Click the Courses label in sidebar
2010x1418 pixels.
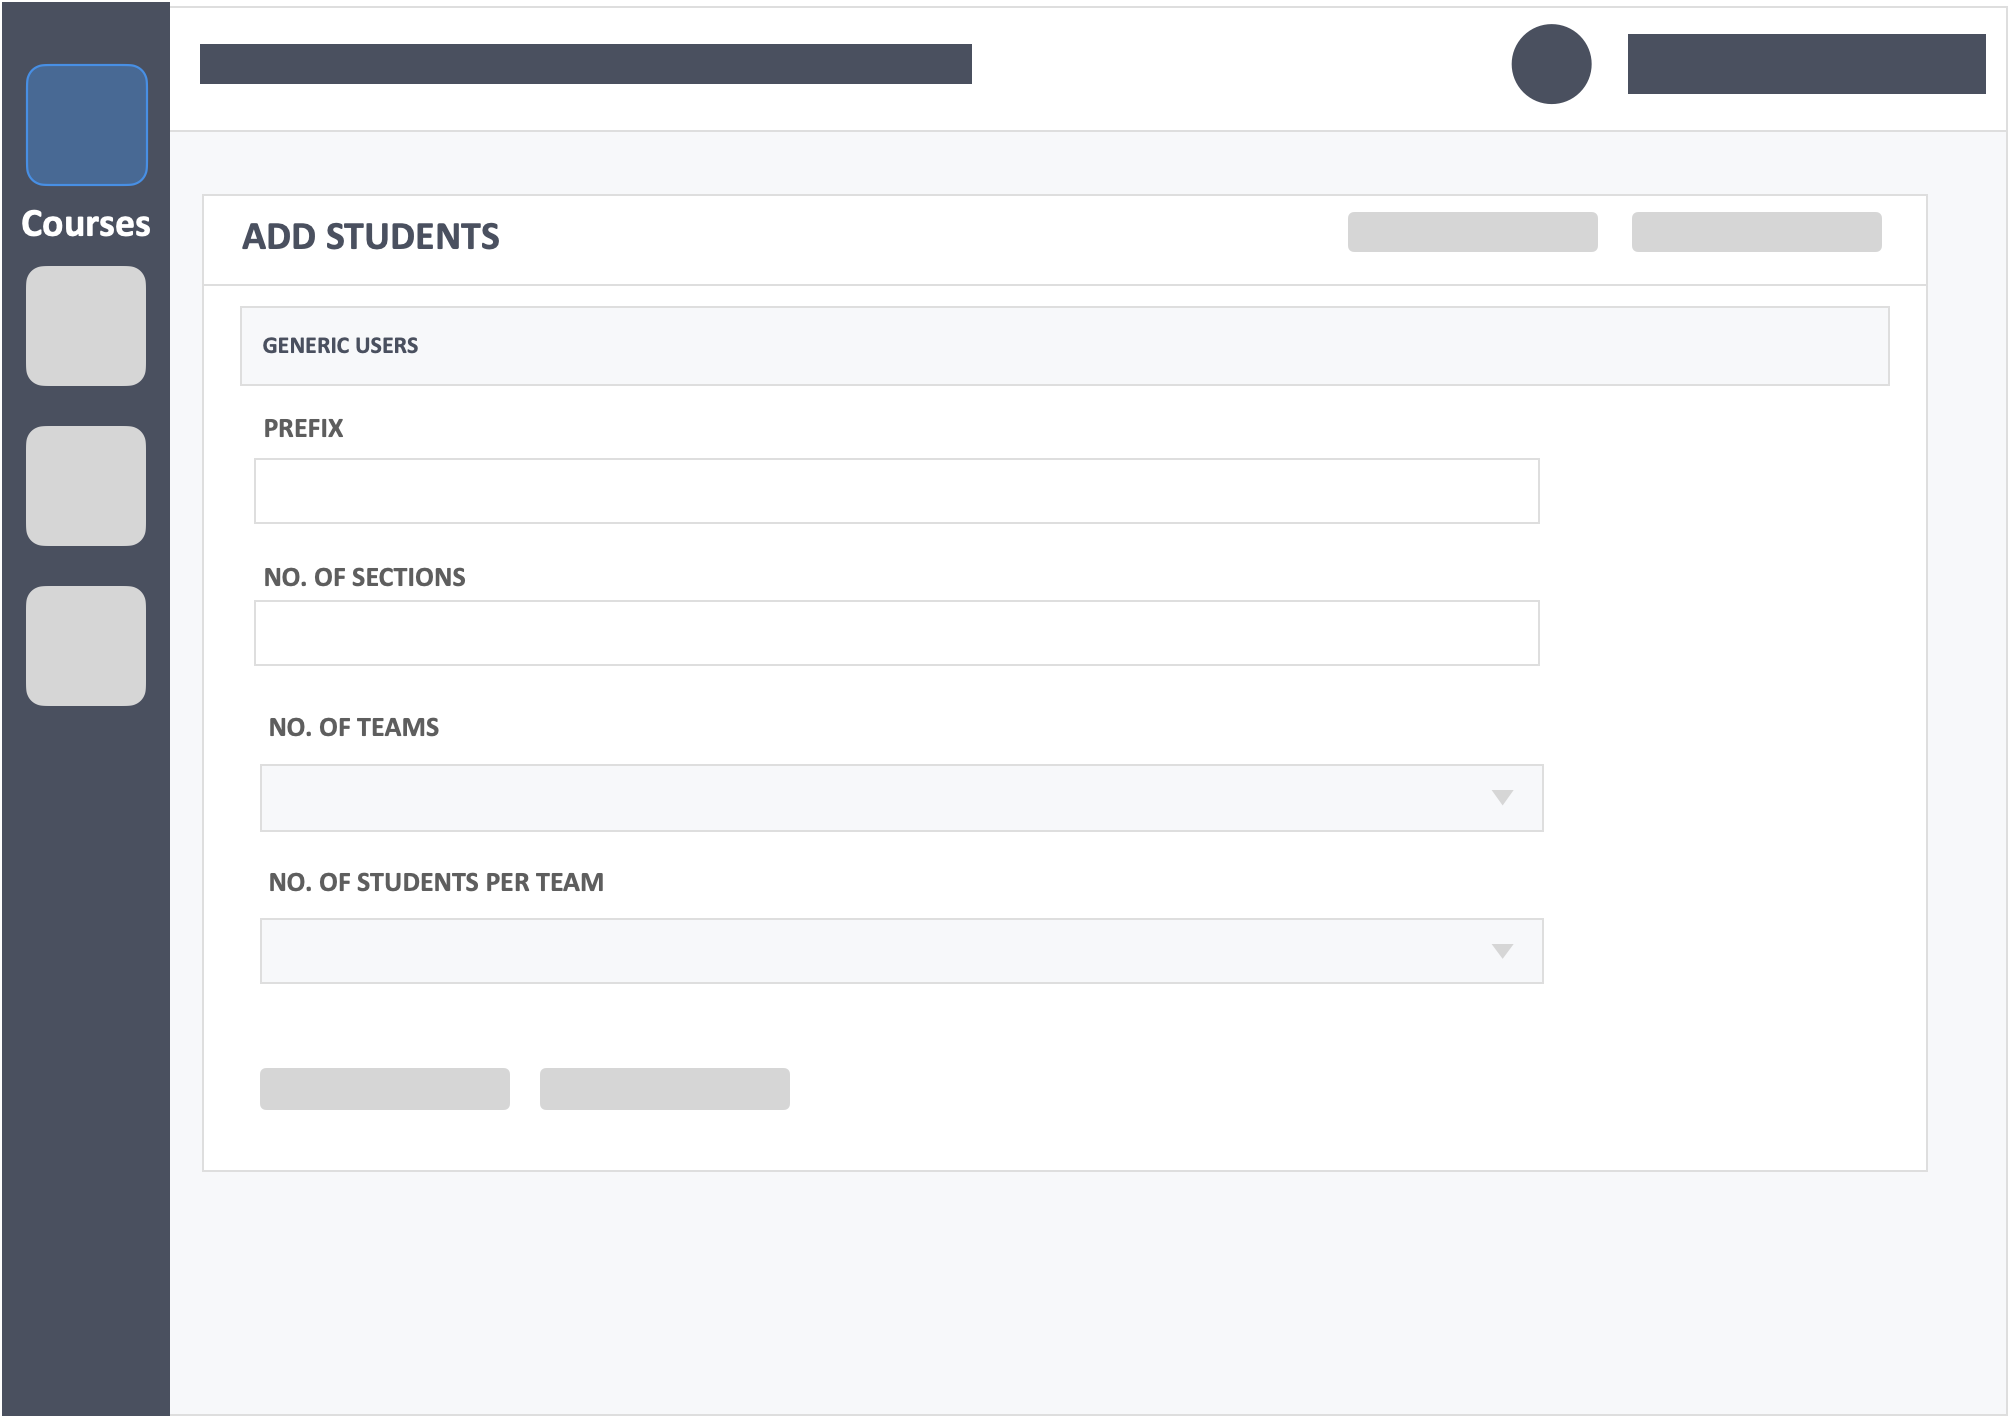86,224
